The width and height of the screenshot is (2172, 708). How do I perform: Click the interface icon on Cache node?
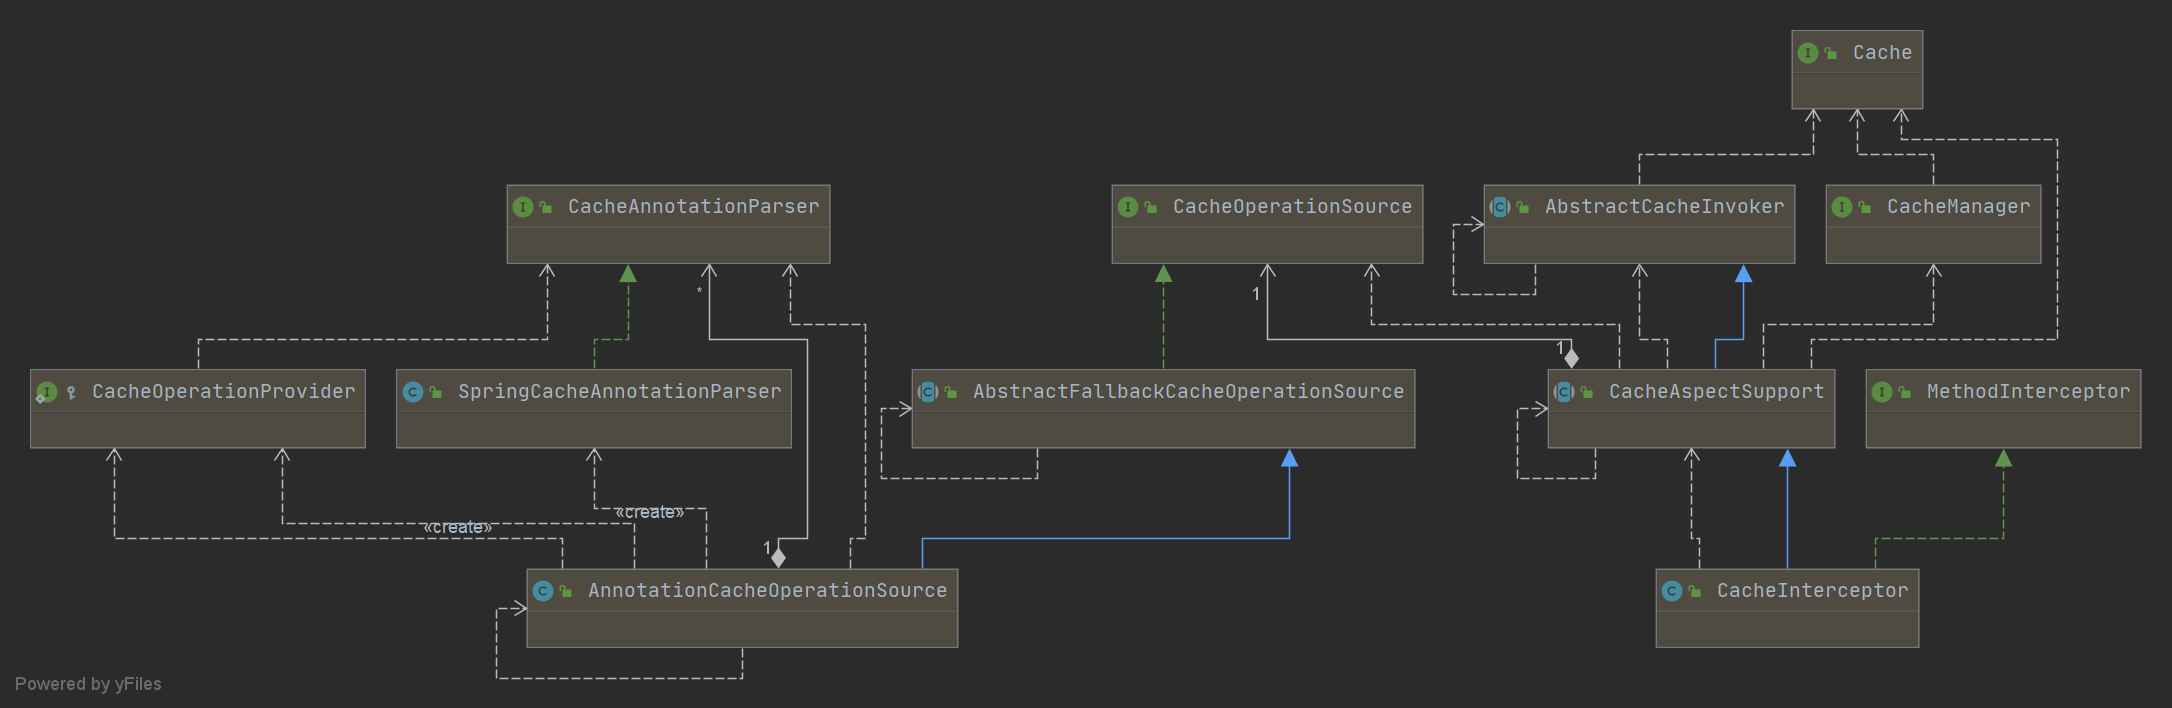[1808, 53]
